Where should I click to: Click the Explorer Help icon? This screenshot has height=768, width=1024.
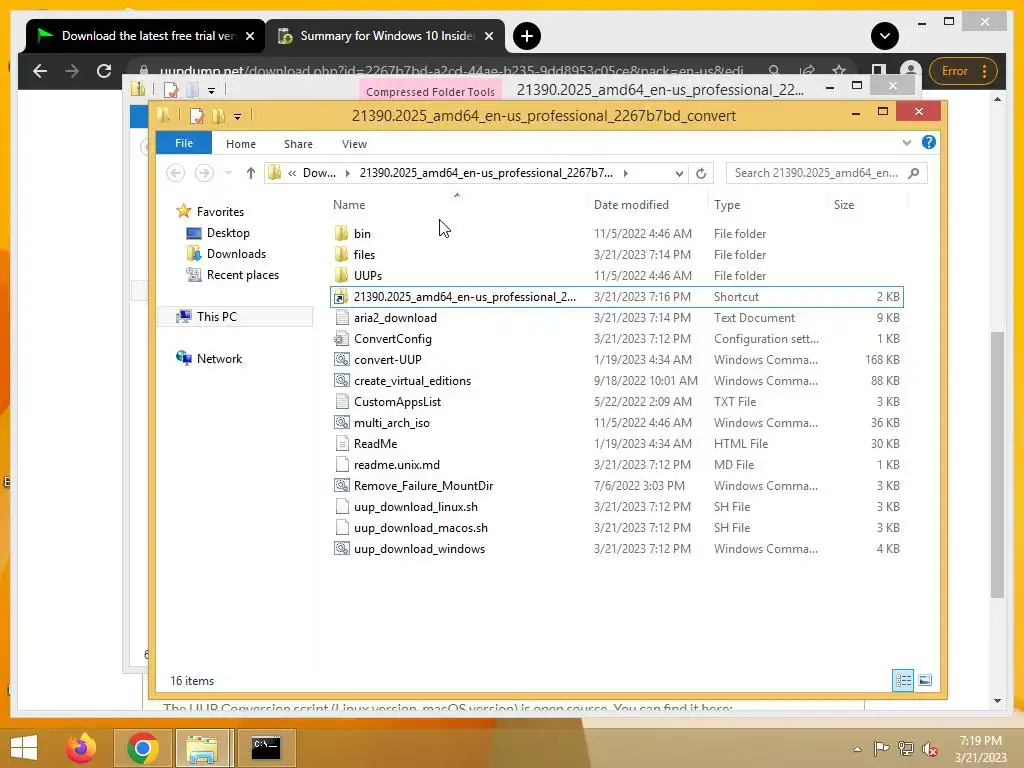coord(929,142)
